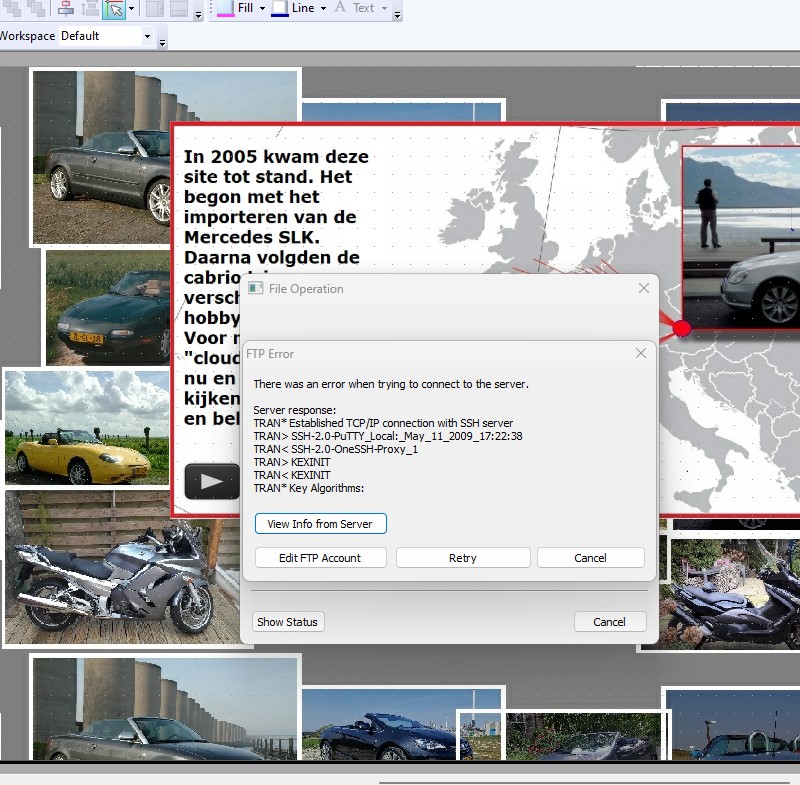Viewport: 800px width, 785px height.
Task: Click the black play button on canvas
Action: click(x=212, y=482)
